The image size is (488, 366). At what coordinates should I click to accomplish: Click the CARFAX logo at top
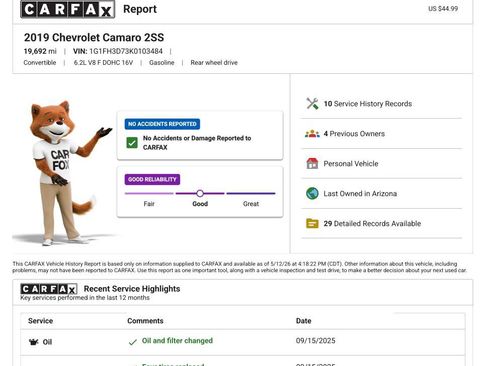[x=68, y=9]
